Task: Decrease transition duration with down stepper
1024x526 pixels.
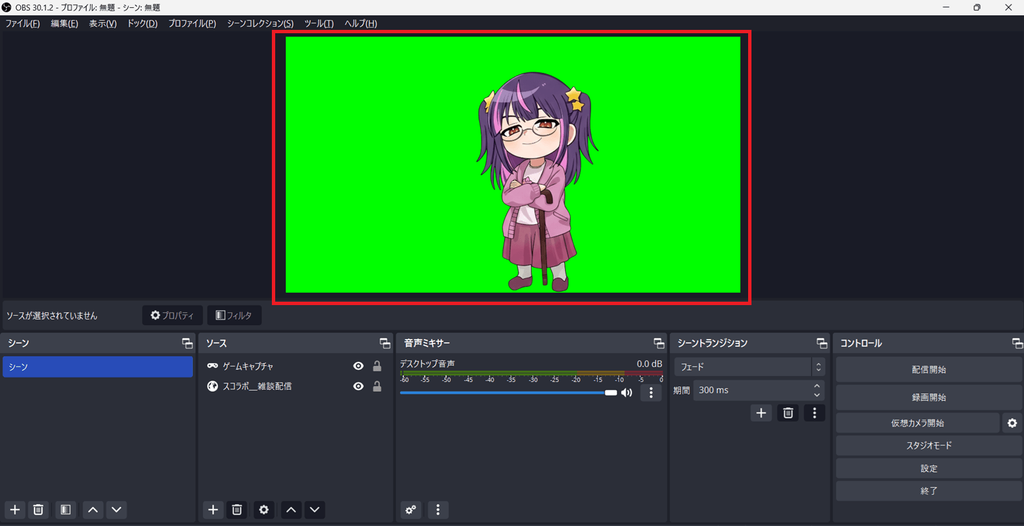Action: click(x=818, y=395)
